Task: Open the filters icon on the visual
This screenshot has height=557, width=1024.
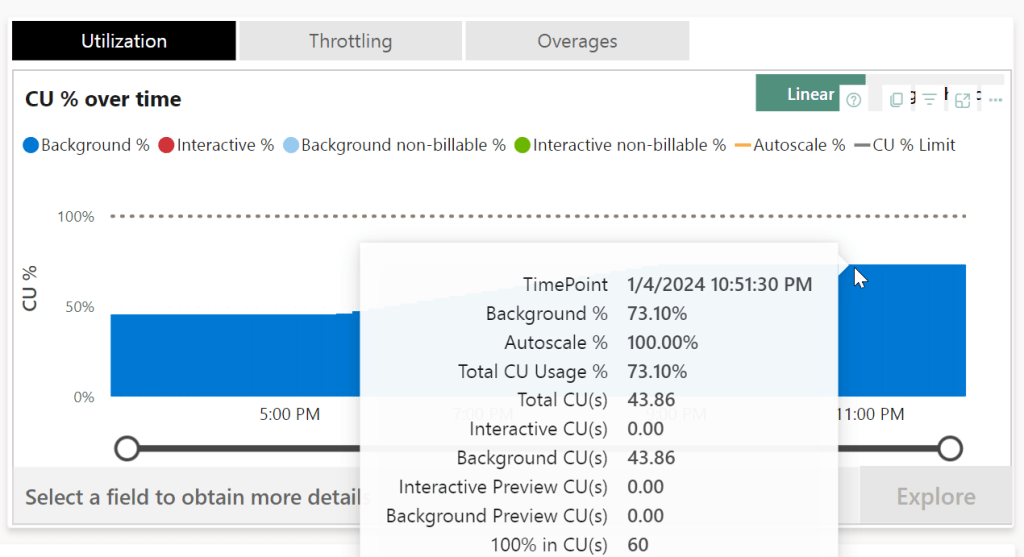Action: (929, 100)
